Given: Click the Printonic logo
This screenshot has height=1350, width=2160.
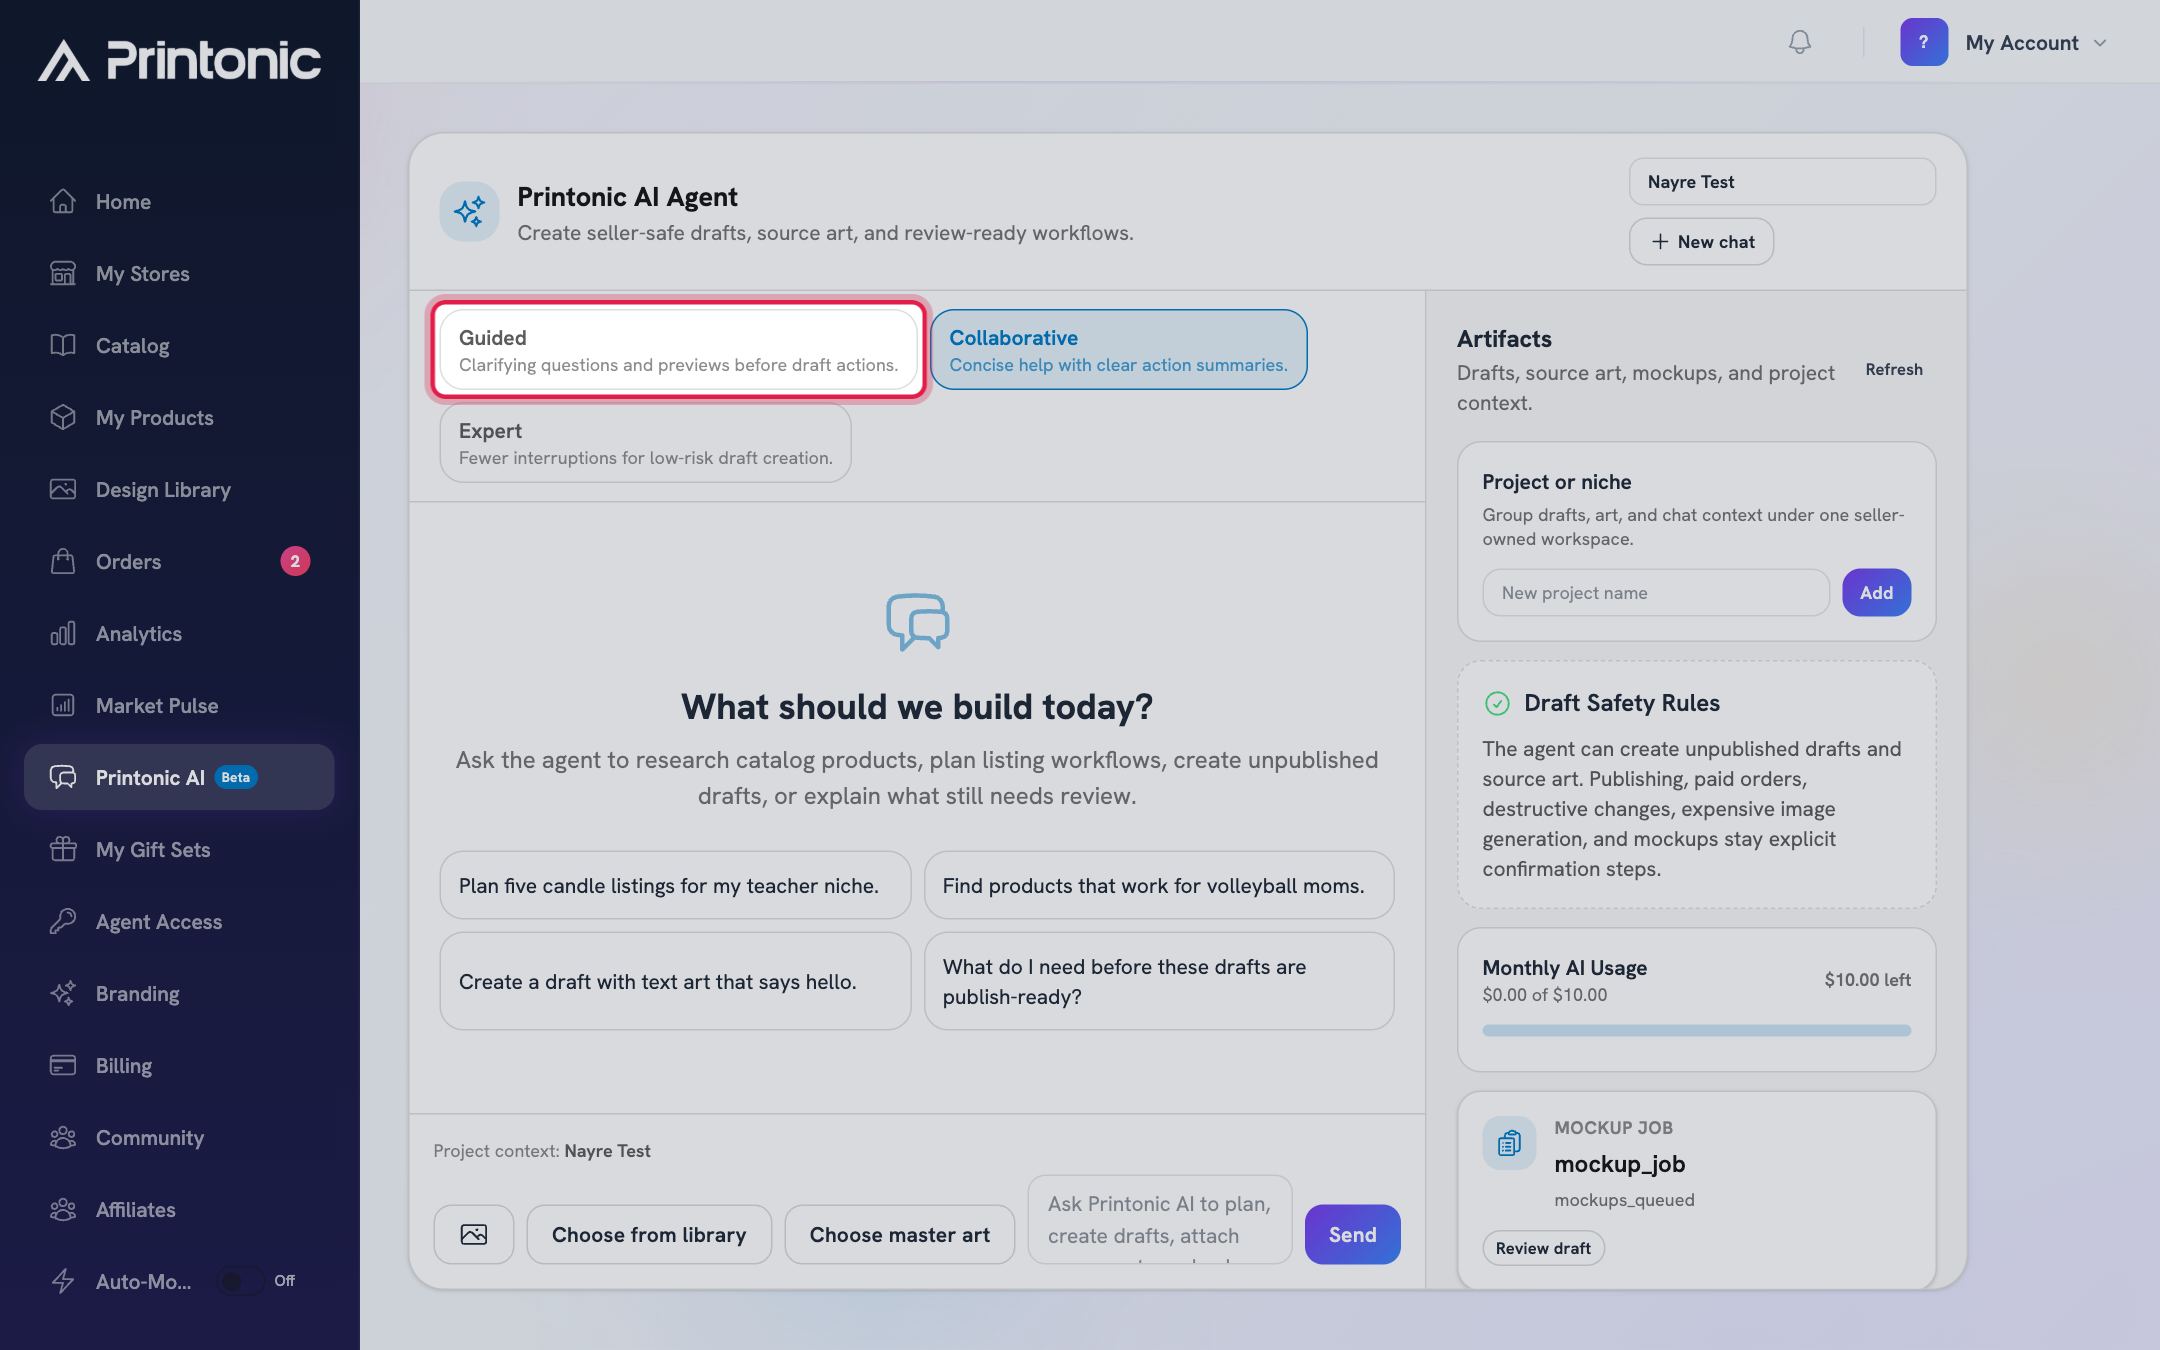Looking at the screenshot, I should (x=180, y=60).
